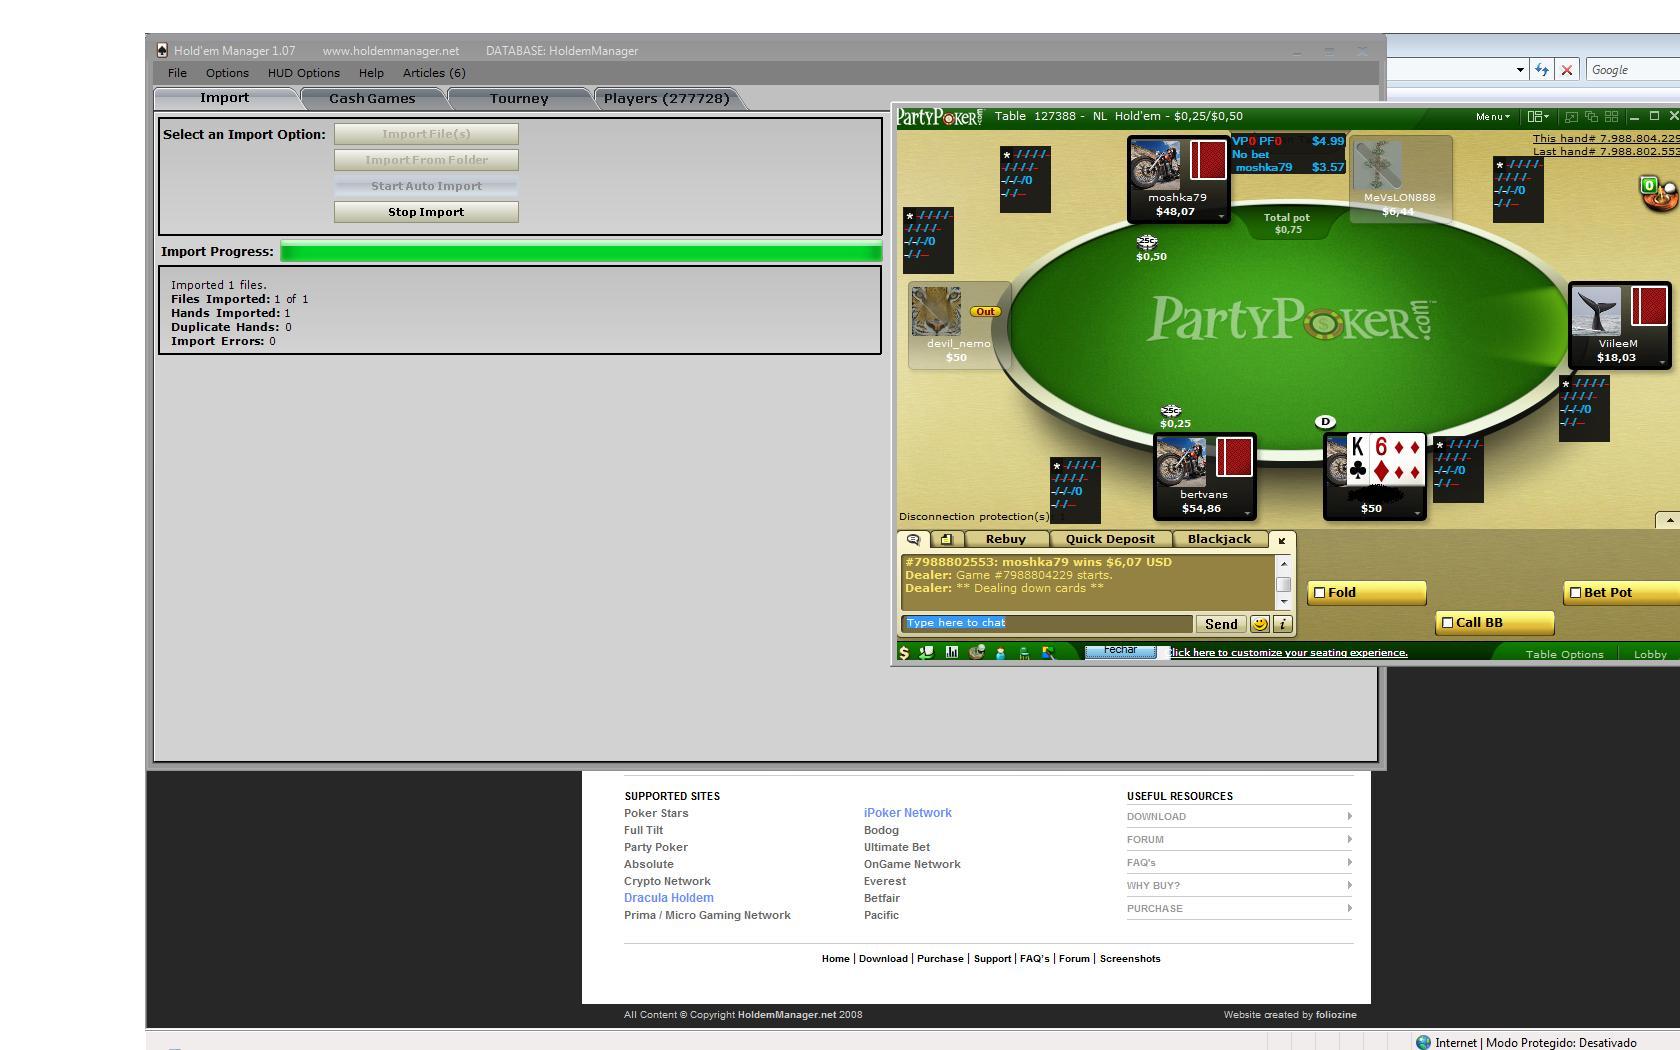The width and height of the screenshot is (1680, 1050).
Task: Open the Help menu in Hold'em Manager
Action: (x=371, y=73)
